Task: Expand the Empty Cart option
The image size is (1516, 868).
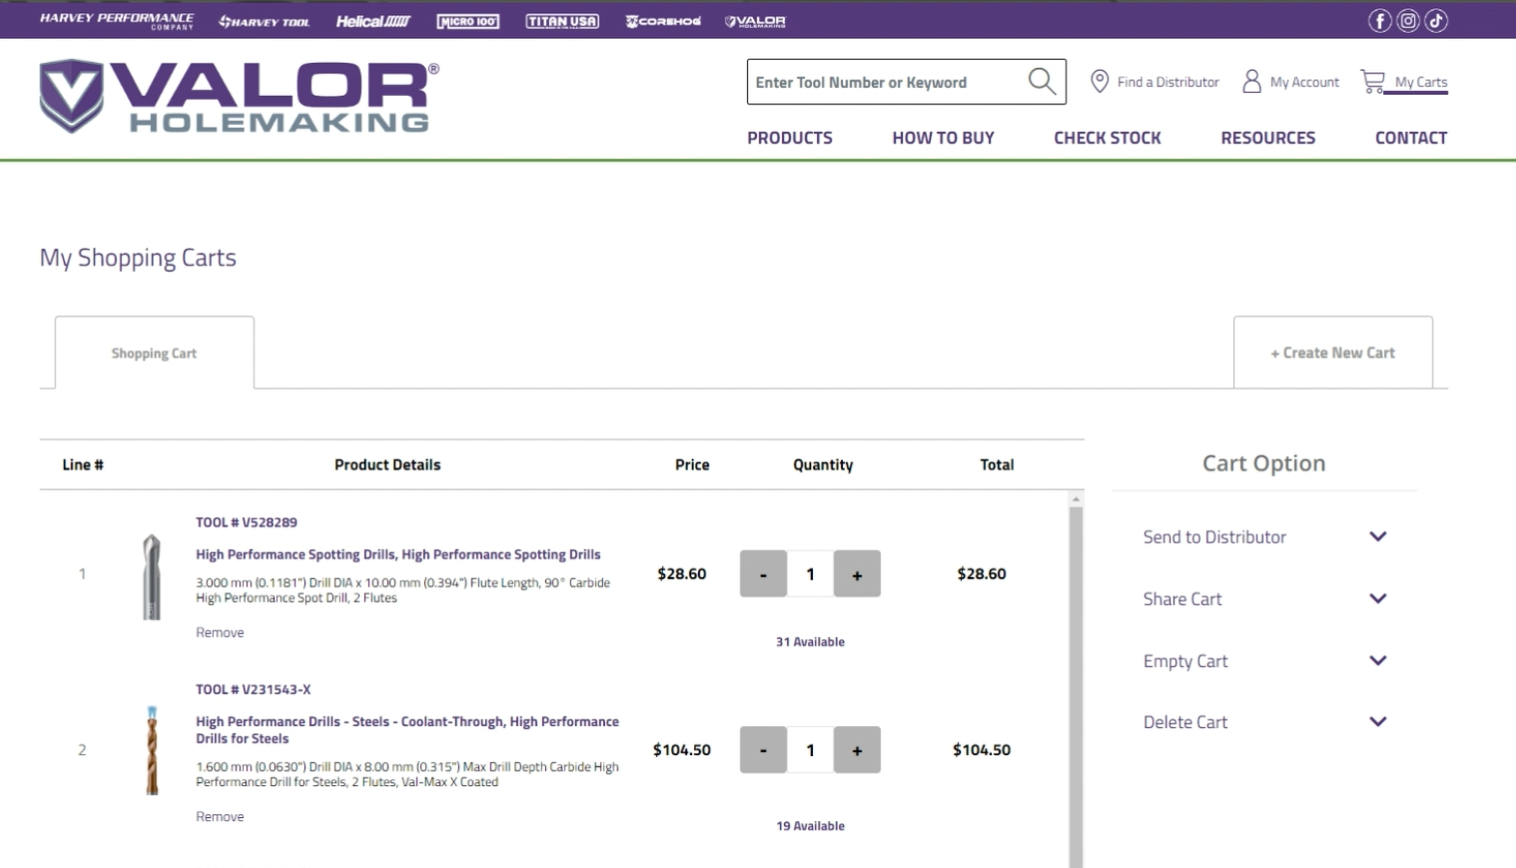Action: [x=1377, y=661]
